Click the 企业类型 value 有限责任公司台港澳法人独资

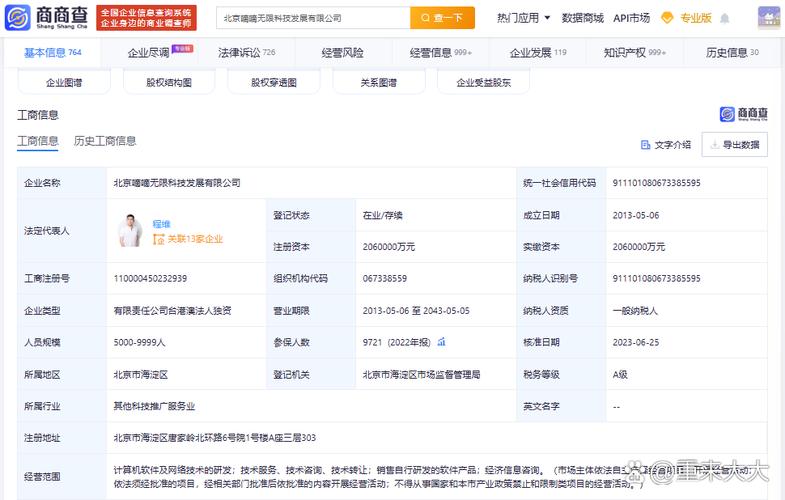pos(172,311)
